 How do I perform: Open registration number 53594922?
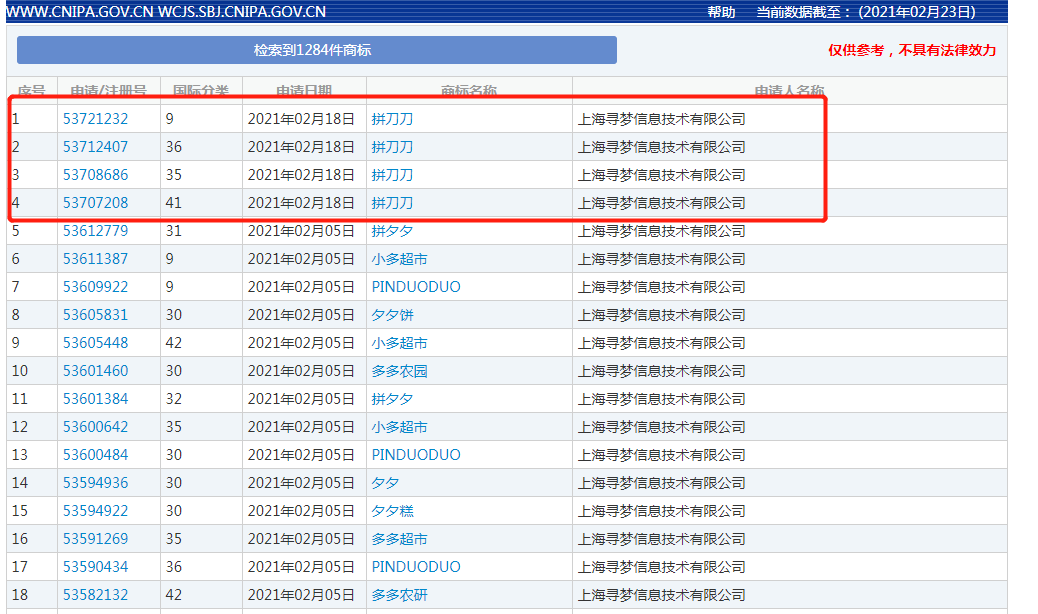point(95,511)
